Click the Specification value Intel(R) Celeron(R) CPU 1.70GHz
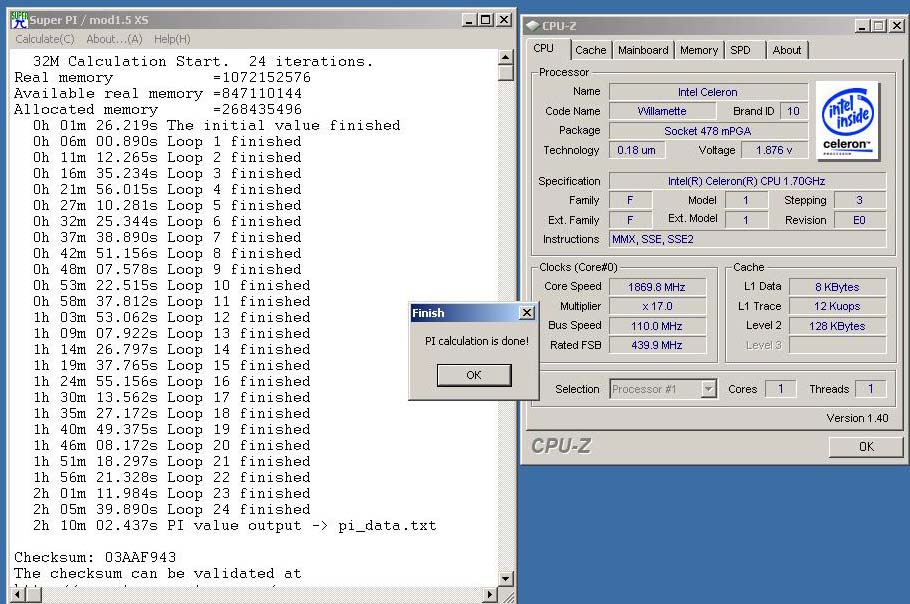This screenshot has width=910, height=604. tap(747, 181)
